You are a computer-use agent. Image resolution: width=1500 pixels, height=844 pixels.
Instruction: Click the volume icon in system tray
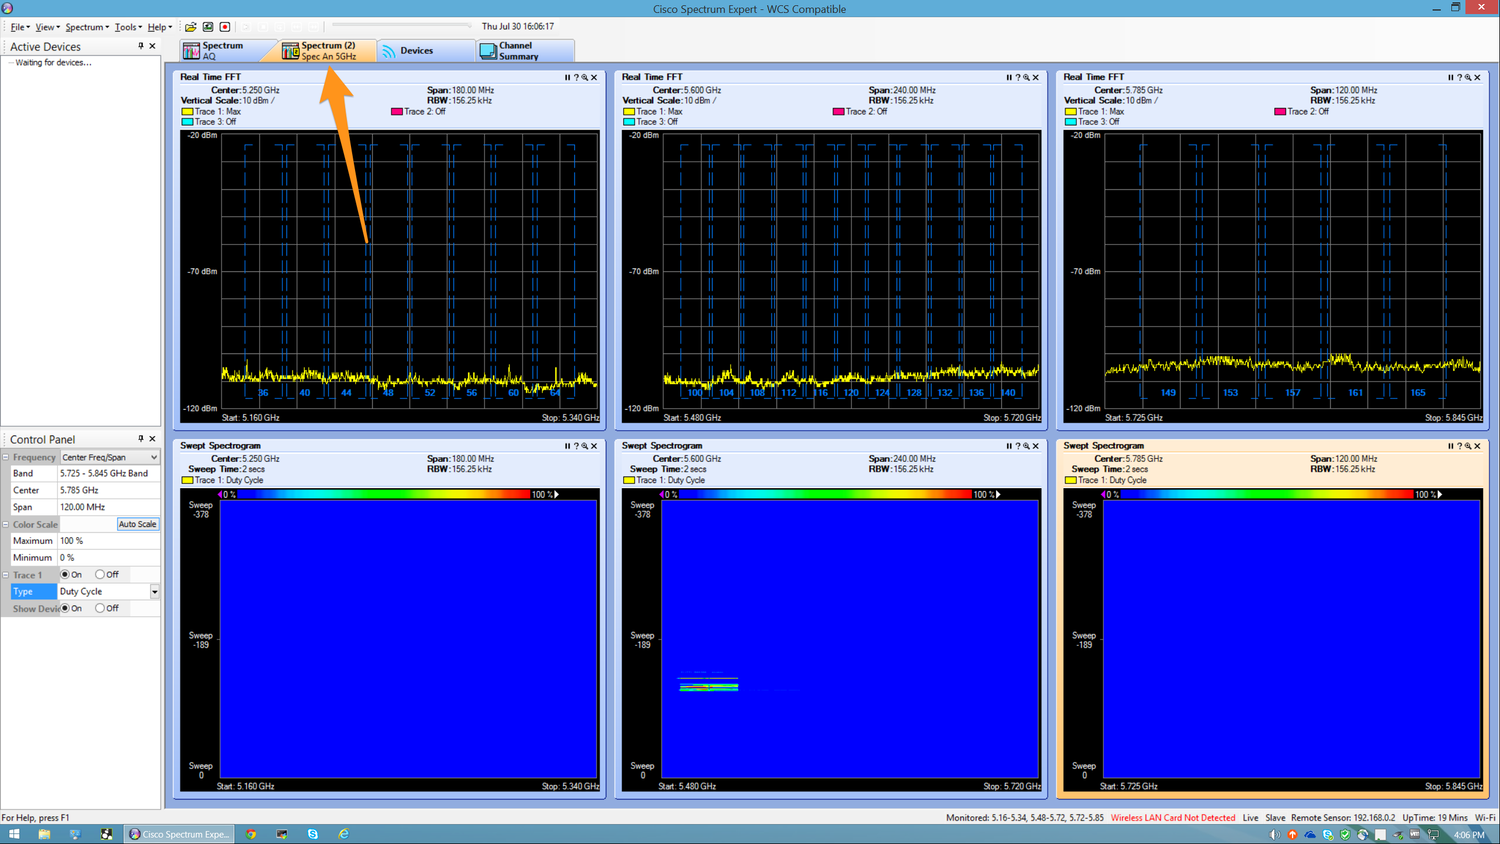click(1274, 834)
